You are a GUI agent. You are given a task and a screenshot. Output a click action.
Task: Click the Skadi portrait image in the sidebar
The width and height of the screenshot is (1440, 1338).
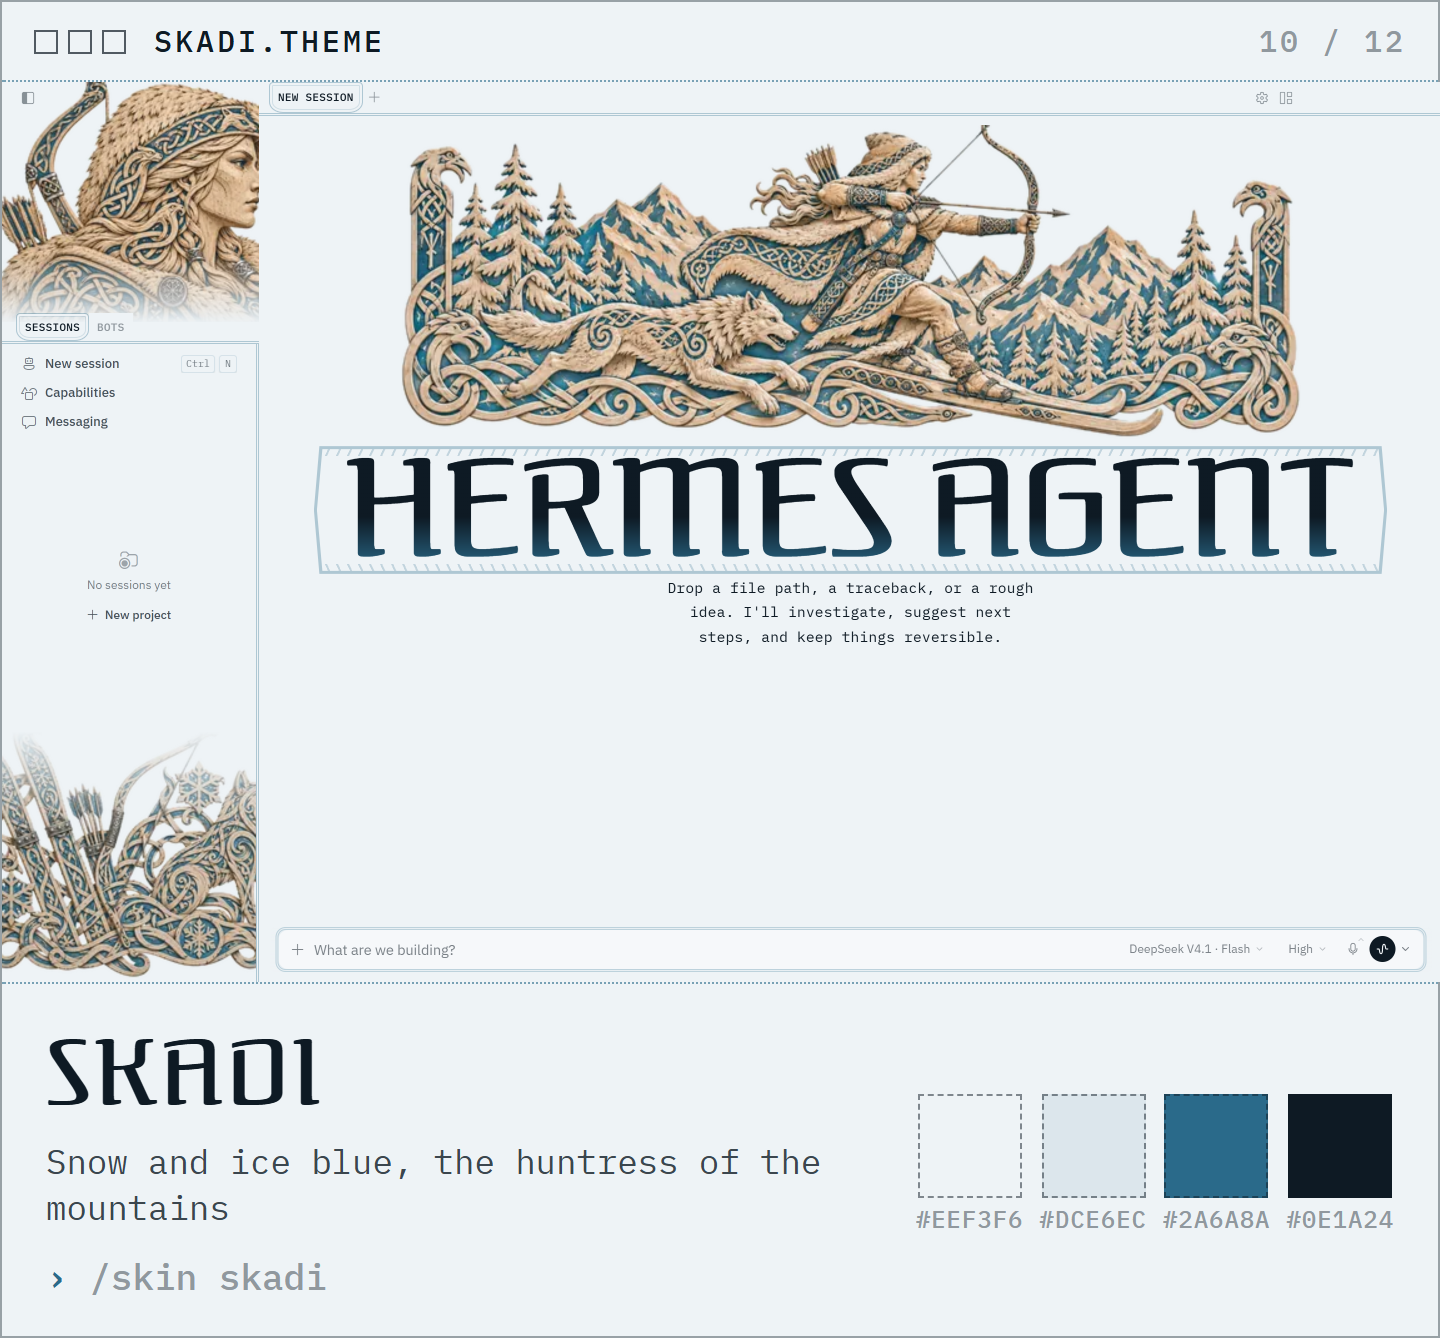[x=130, y=200]
